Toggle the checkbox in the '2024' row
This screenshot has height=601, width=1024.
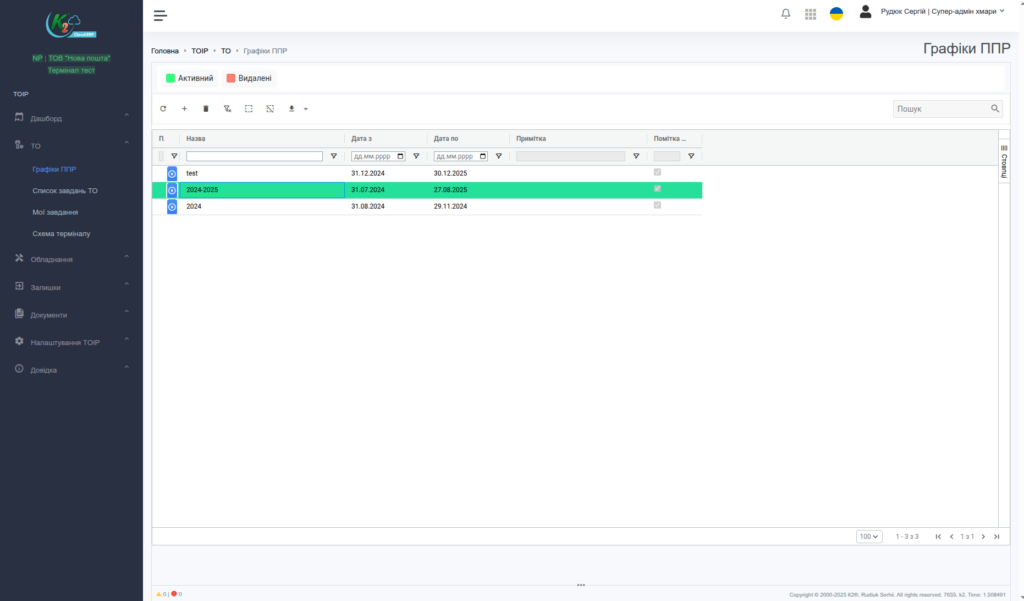(657, 205)
